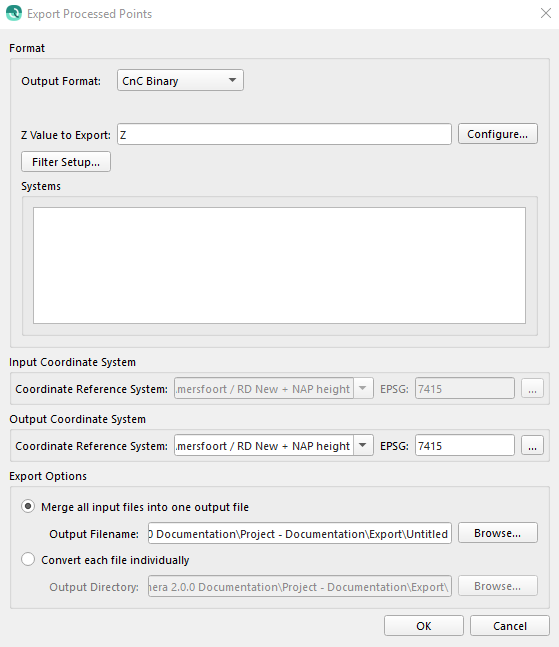Click the output EPSG code field

click(465, 445)
